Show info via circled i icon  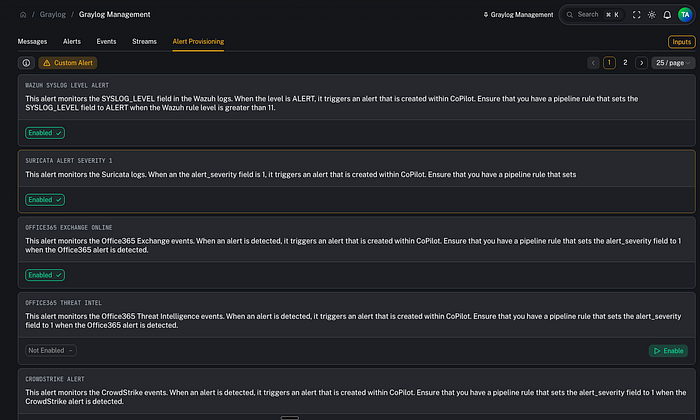(26, 63)
